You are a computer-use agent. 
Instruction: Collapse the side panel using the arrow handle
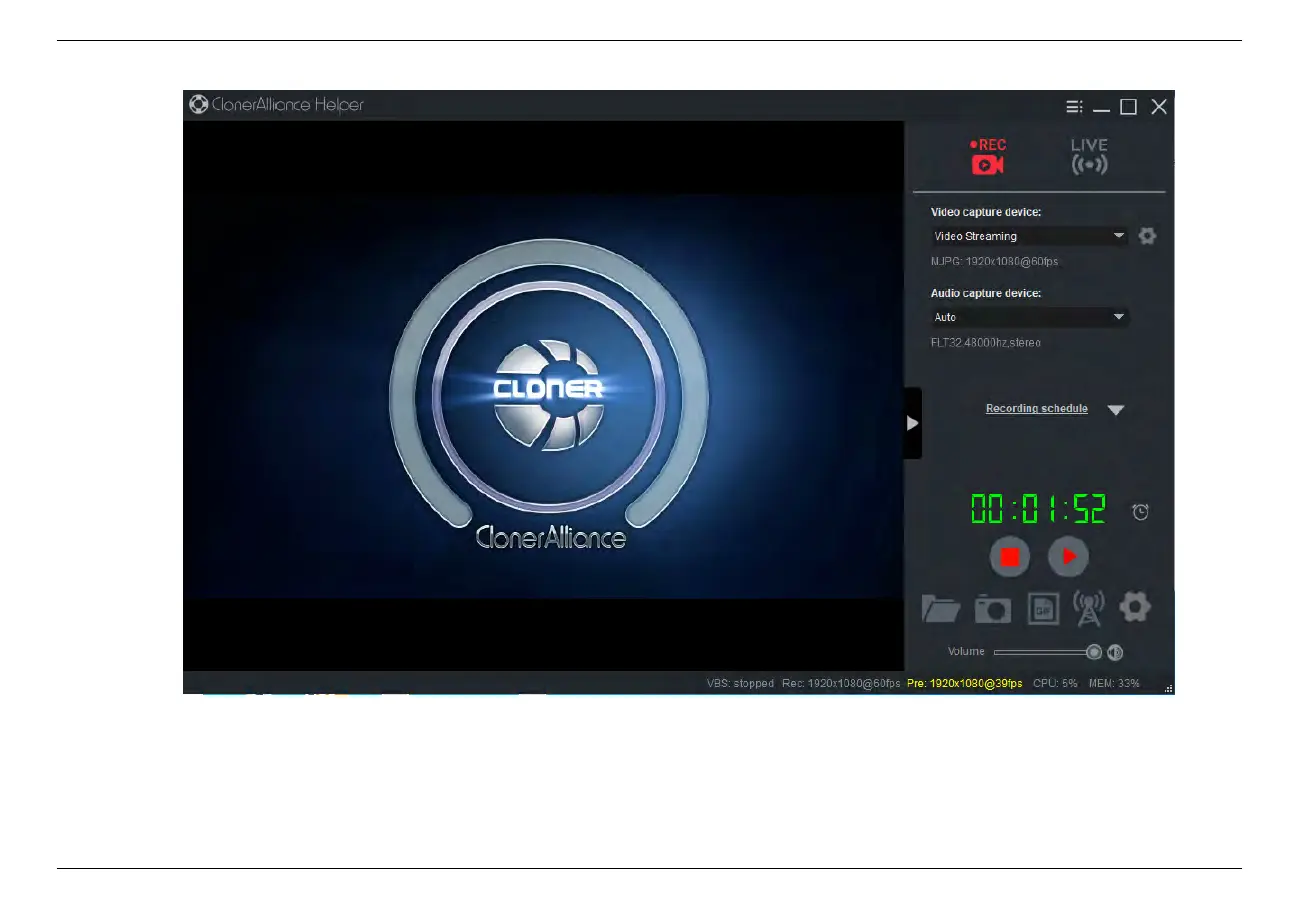point(912,423)
